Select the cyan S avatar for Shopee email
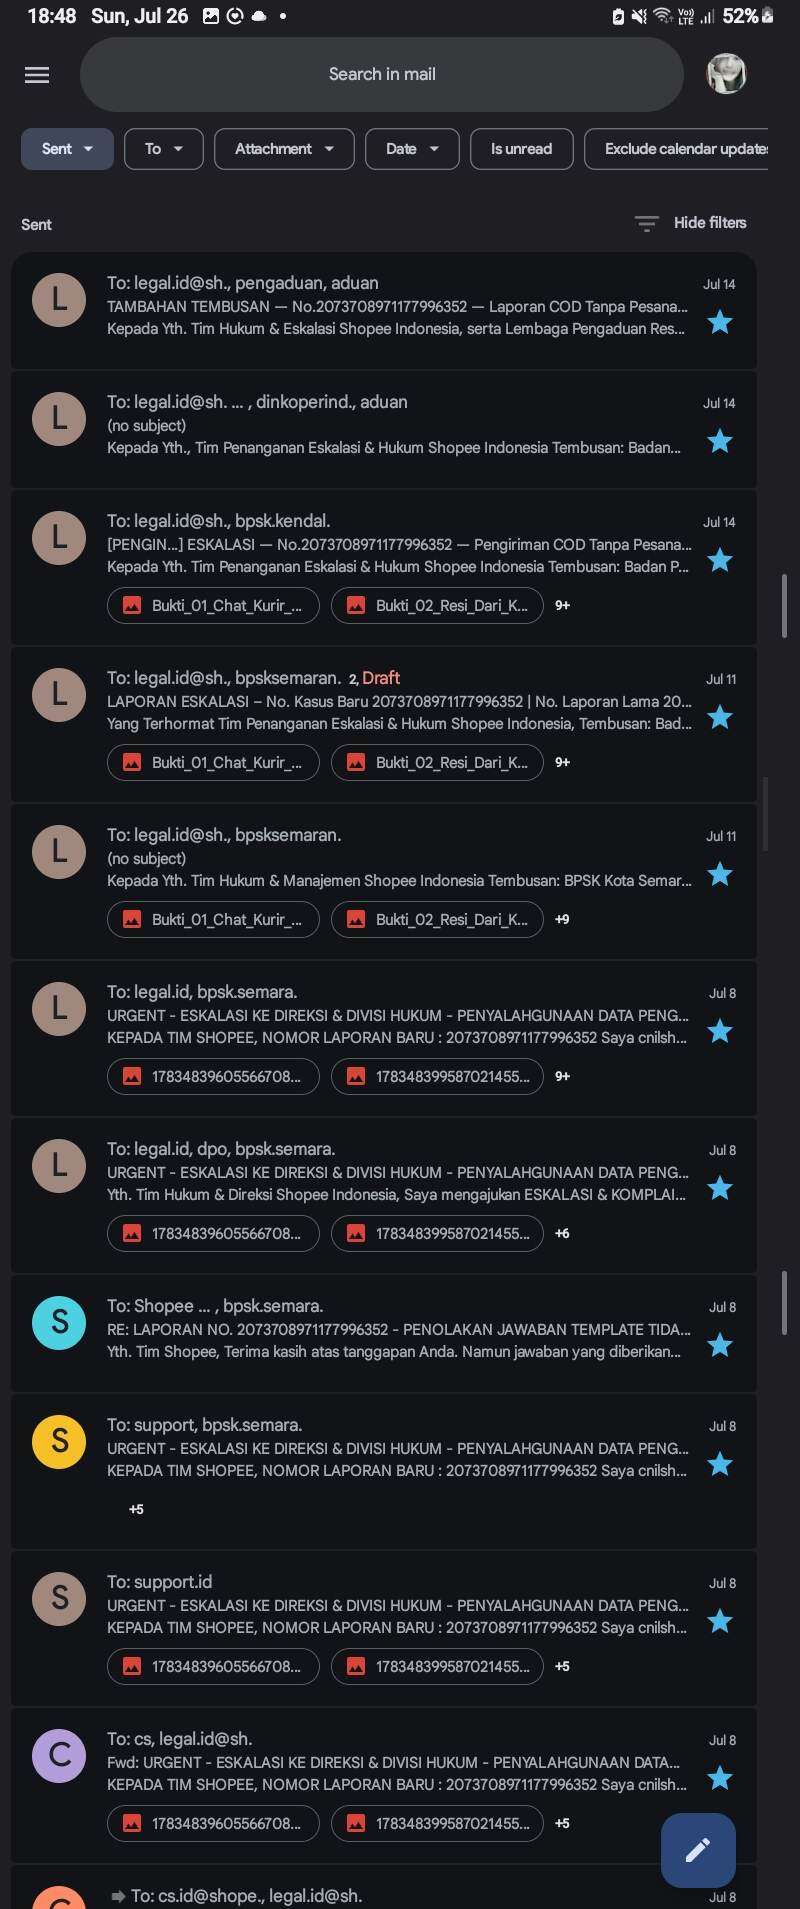The image size is (800, 1909). point(59,1322)
